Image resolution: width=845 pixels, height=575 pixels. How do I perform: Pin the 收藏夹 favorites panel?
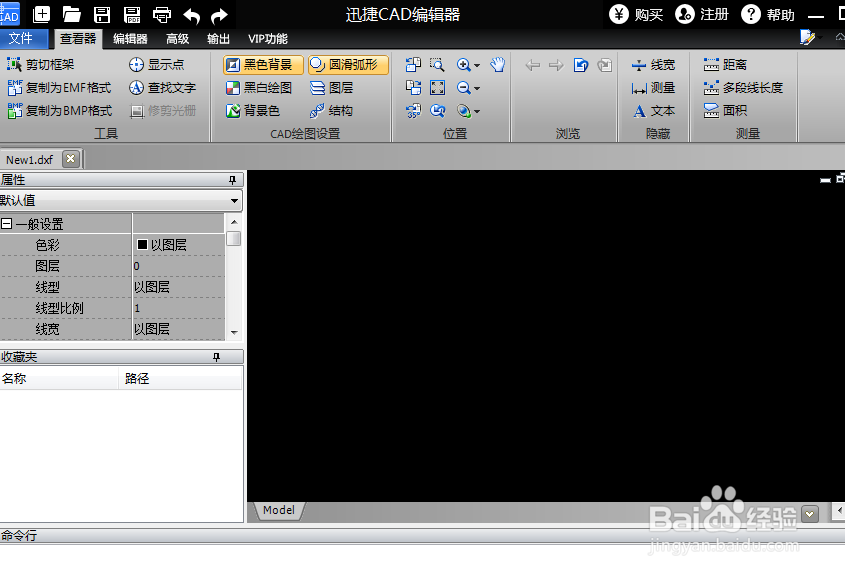(x=216, y=357)
